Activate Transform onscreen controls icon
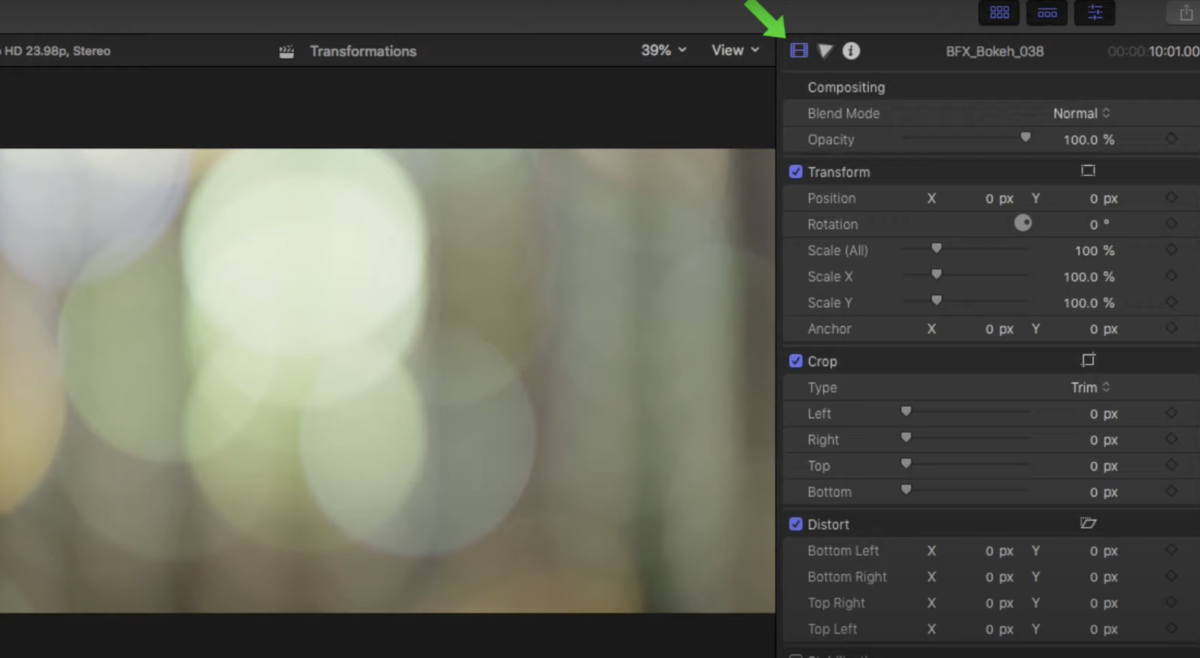 pyautogui.click(x=1088, y=171)
